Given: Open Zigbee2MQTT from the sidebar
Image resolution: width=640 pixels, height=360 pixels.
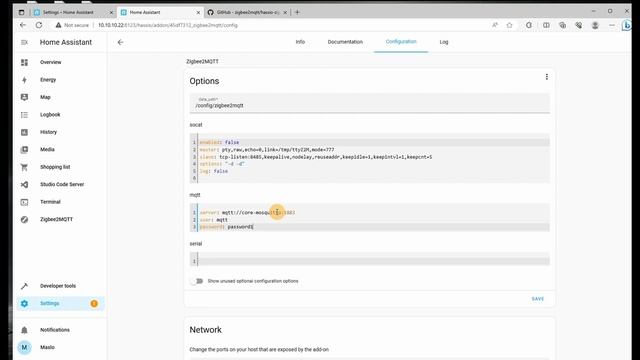Looking at the screenshot, I should click(x=56, y=220).
